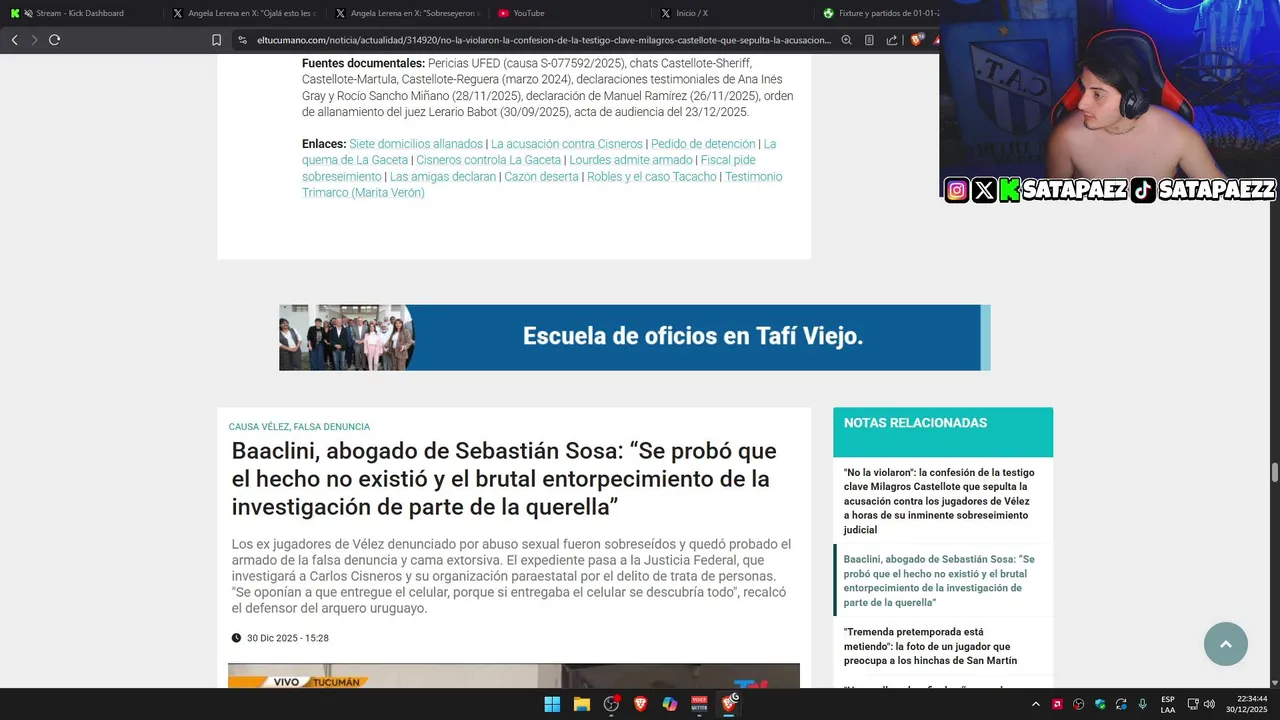This screenshot has width=1280, height=720.
Task: Open the reader mode icon in address bar
Action: click(x=869, y=40)
